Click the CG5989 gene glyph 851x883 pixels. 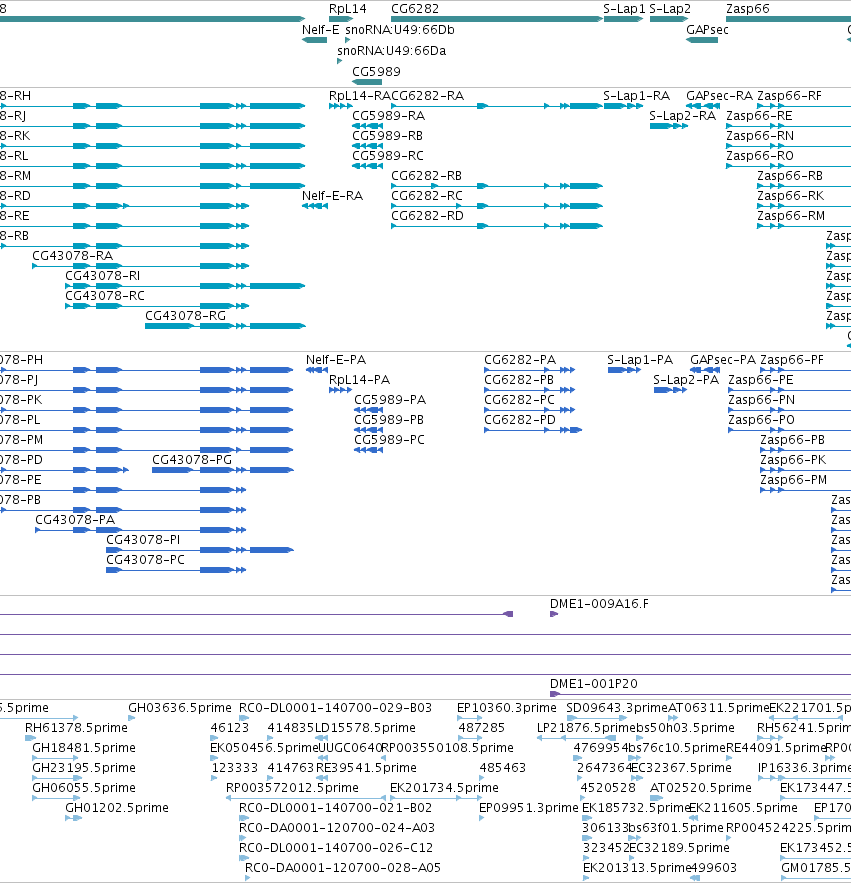[367, 82]
